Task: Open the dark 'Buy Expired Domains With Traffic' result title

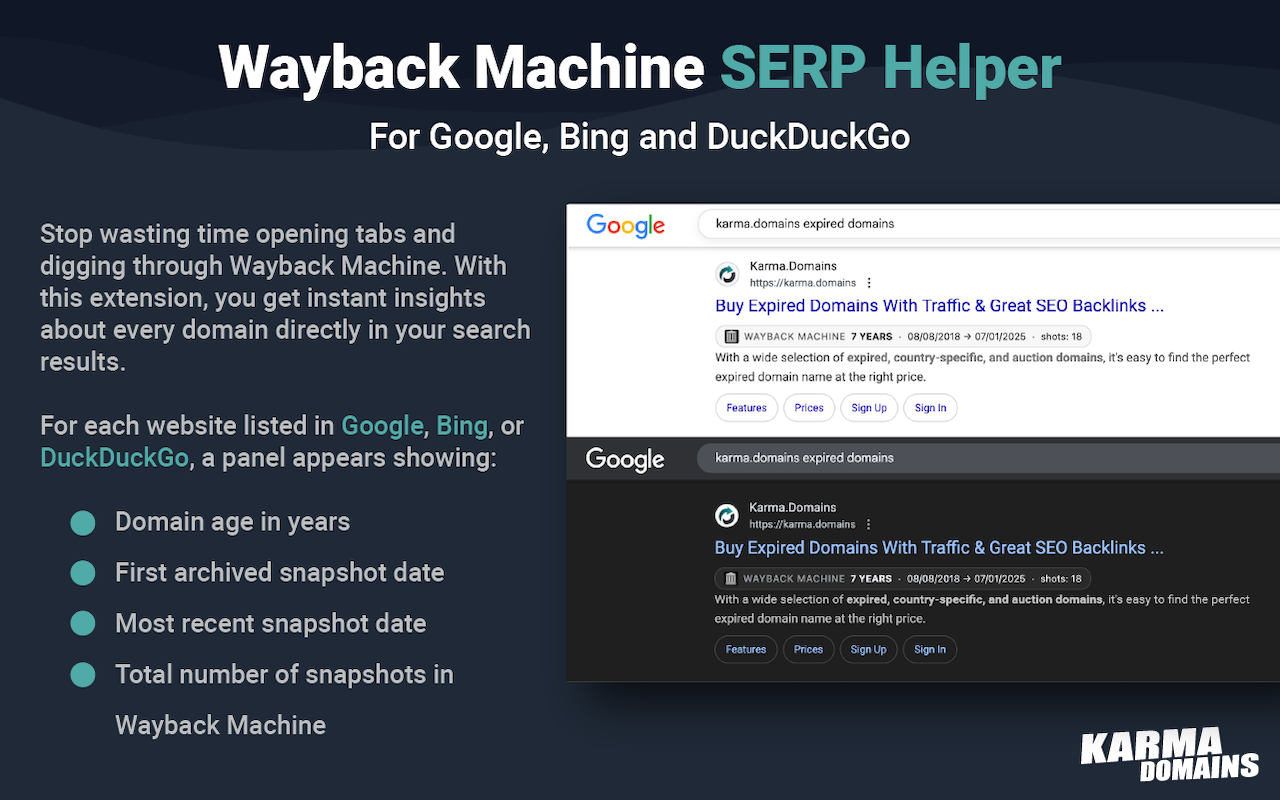Action: 939,548
